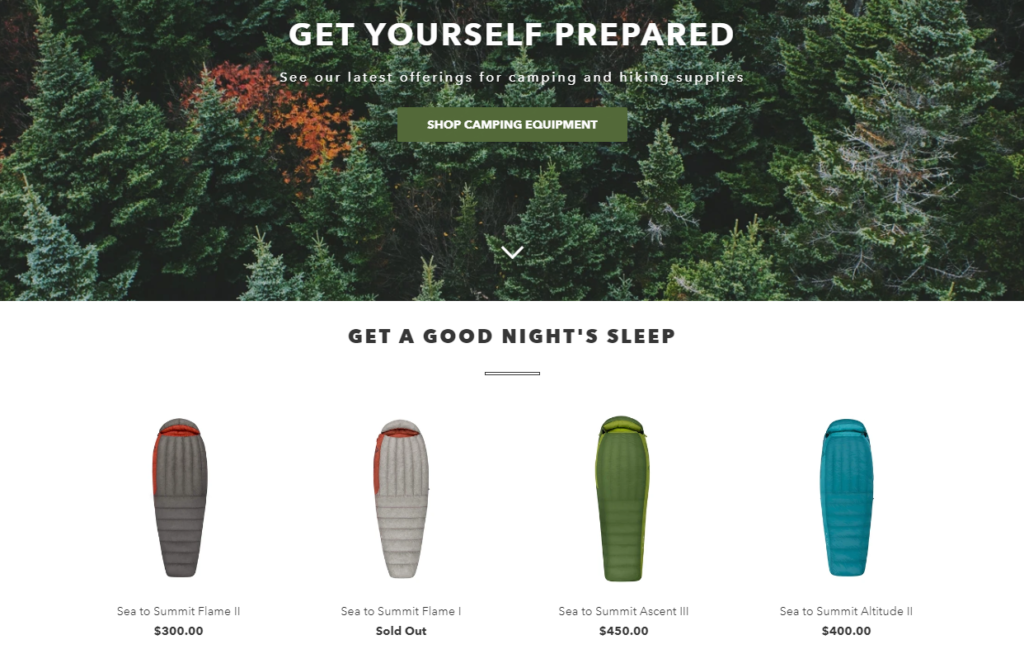Click the $300.00 price label
The width and height of the screenshot is (1024, 649).
[178, 631]
